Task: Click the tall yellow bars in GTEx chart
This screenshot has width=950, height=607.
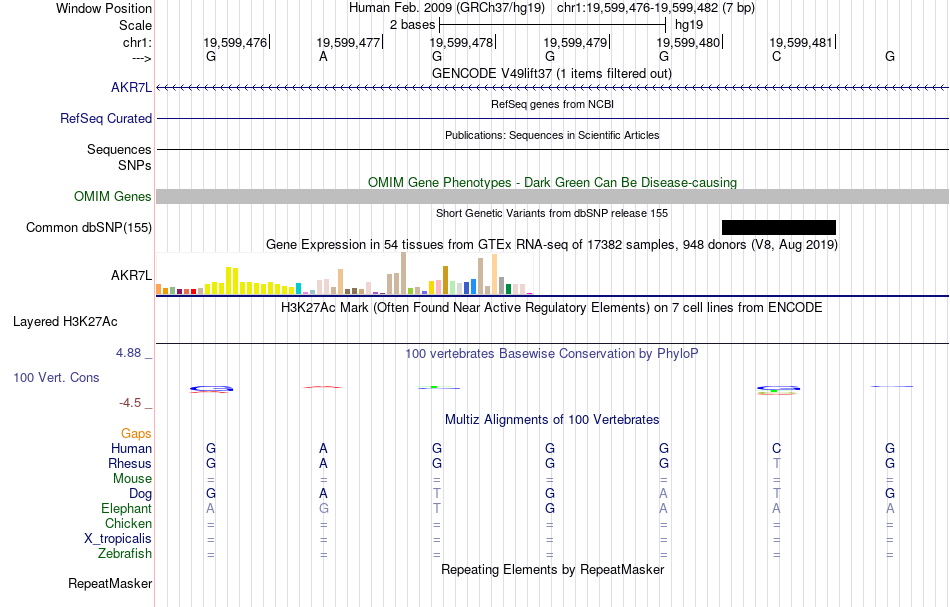Action: point(232,280)
